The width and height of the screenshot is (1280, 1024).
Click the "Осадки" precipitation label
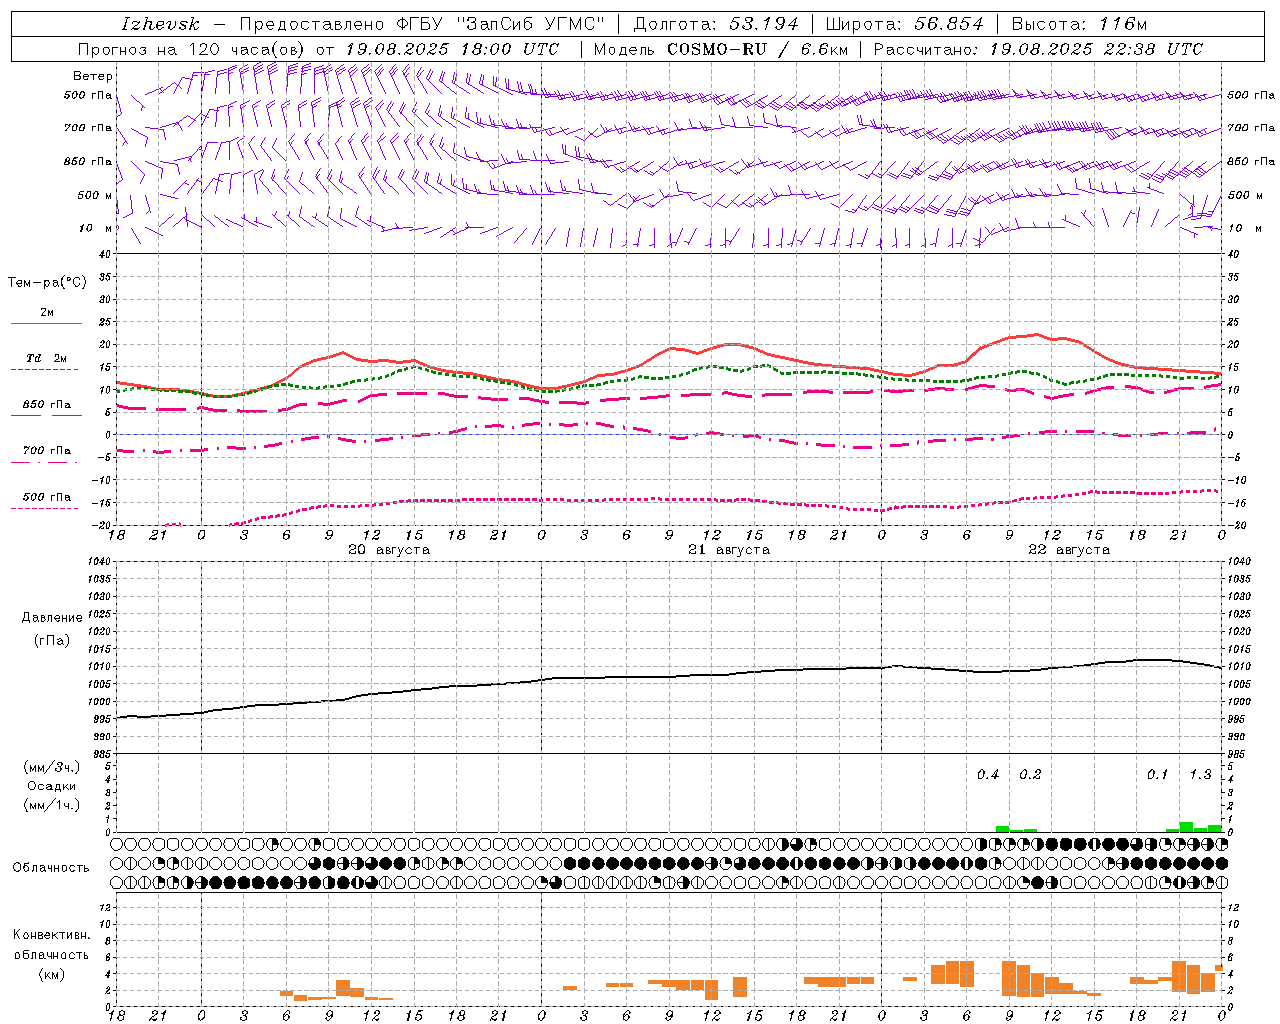52,787
